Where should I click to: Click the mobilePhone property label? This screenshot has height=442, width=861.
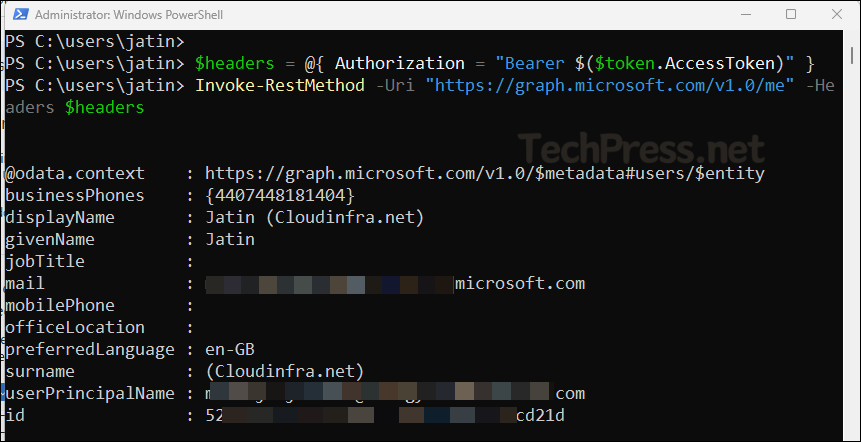60,306
